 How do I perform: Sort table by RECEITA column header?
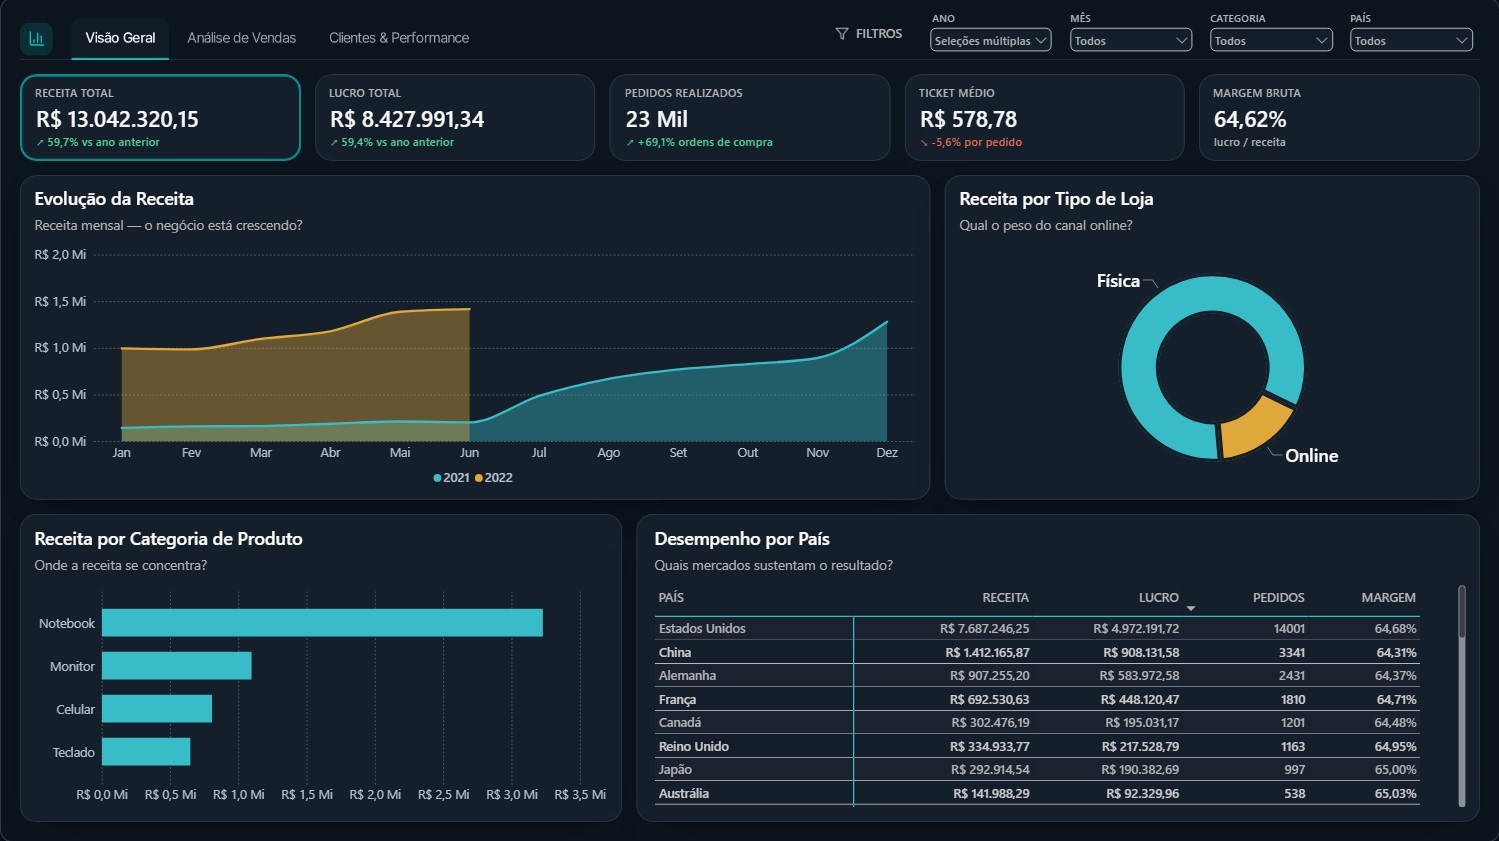[x=1005, y=598]
